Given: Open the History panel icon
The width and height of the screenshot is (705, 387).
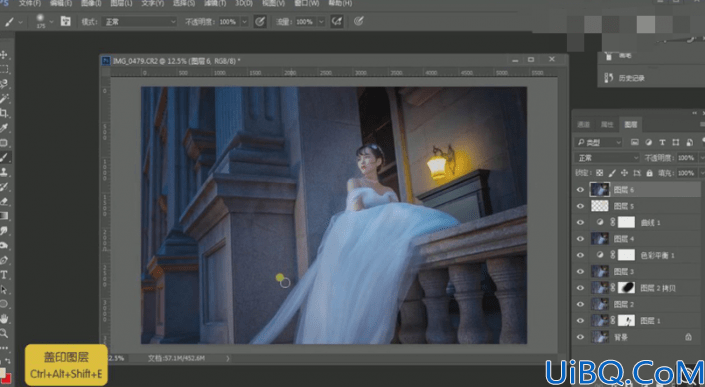Looking at the screenshot, I should coord(609,78).
